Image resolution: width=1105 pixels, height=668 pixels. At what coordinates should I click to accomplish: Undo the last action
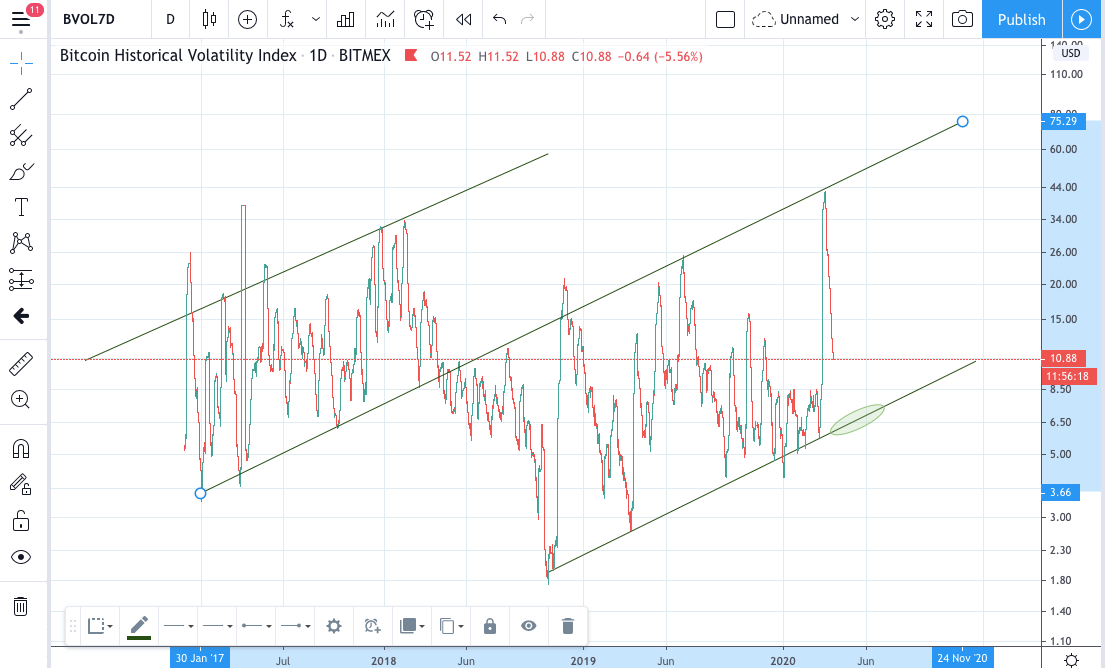pyautogui.click(x=500, y=20)
